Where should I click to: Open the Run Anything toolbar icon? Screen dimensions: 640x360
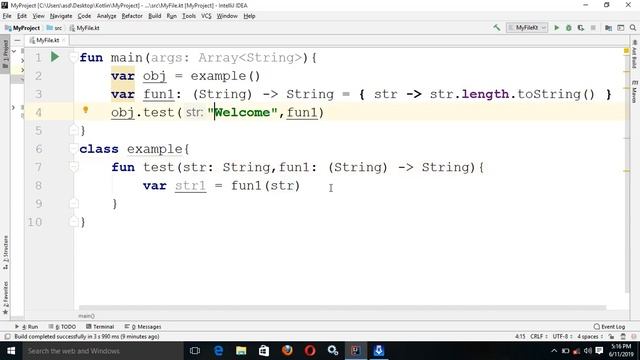pos(620,28)
